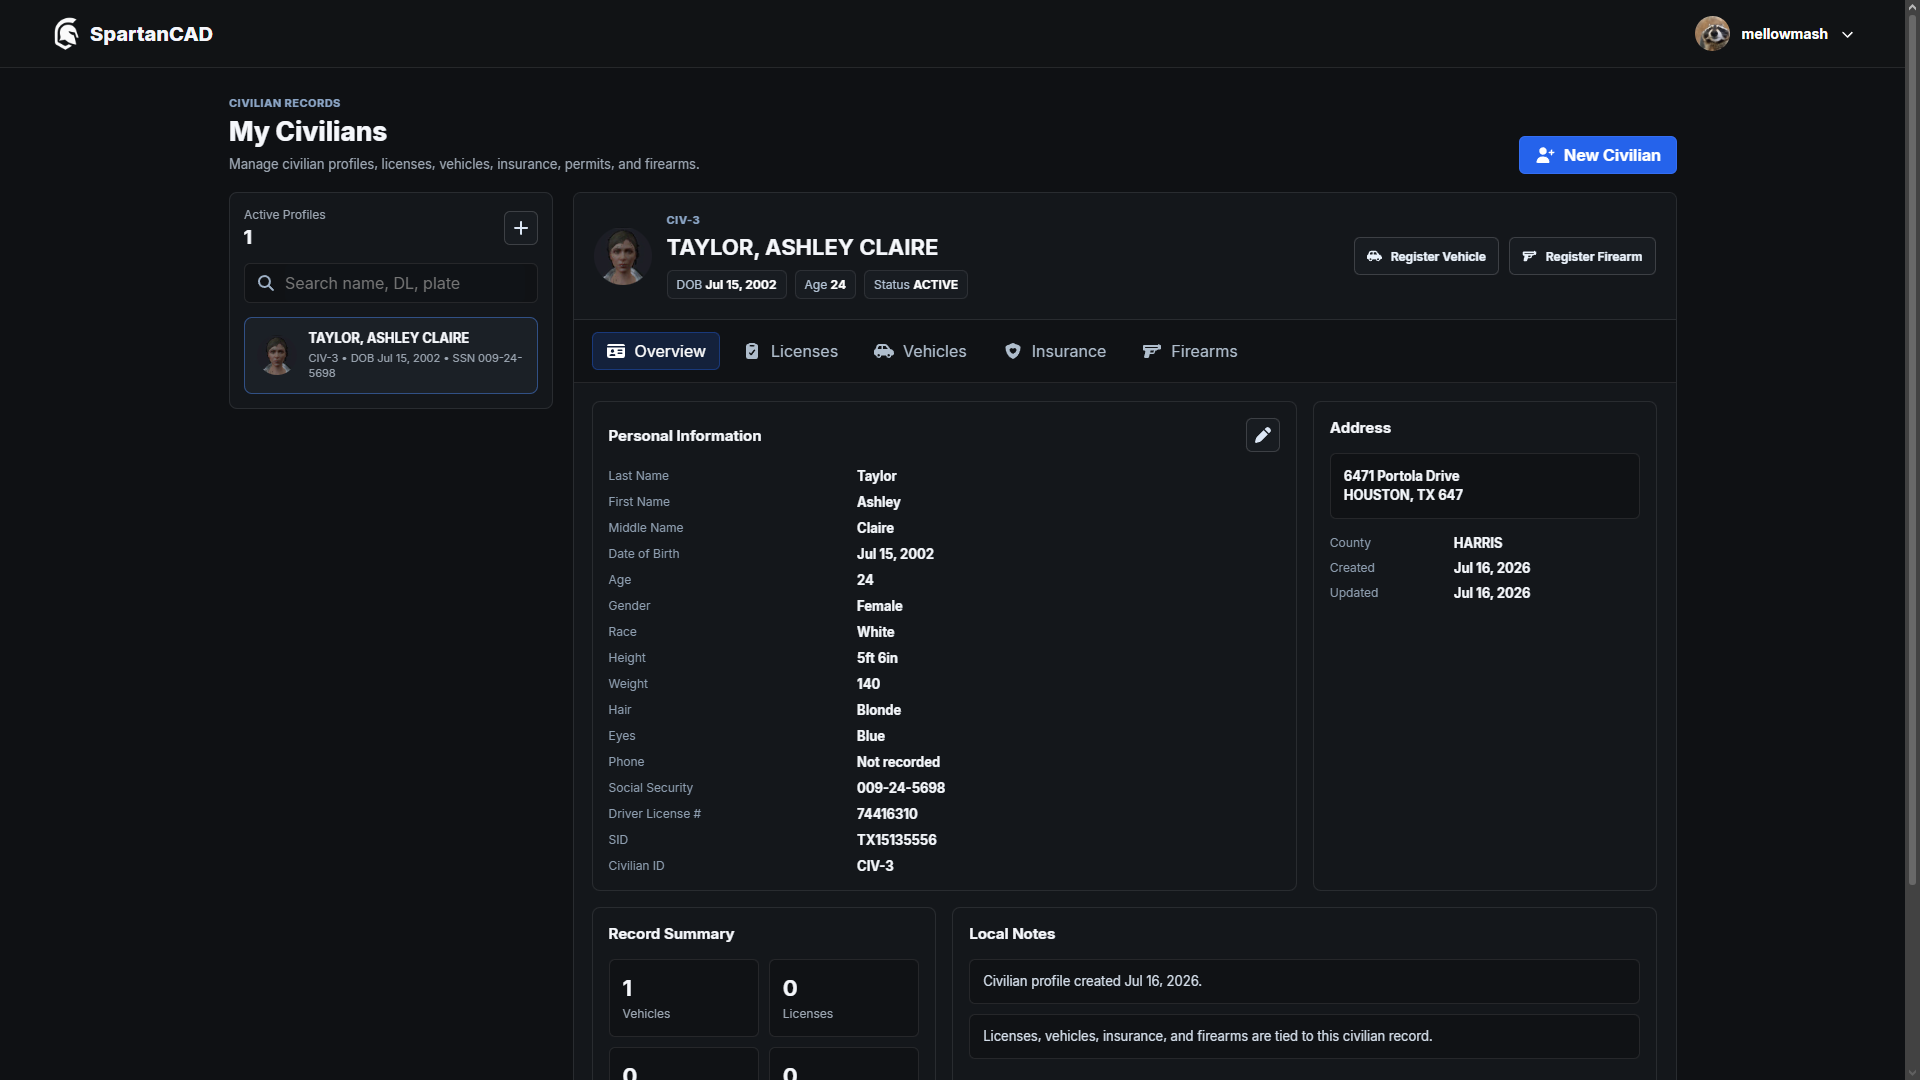Open the Licenses tab
Viewport: 1920px width, 1080px height.
[791, 351]
